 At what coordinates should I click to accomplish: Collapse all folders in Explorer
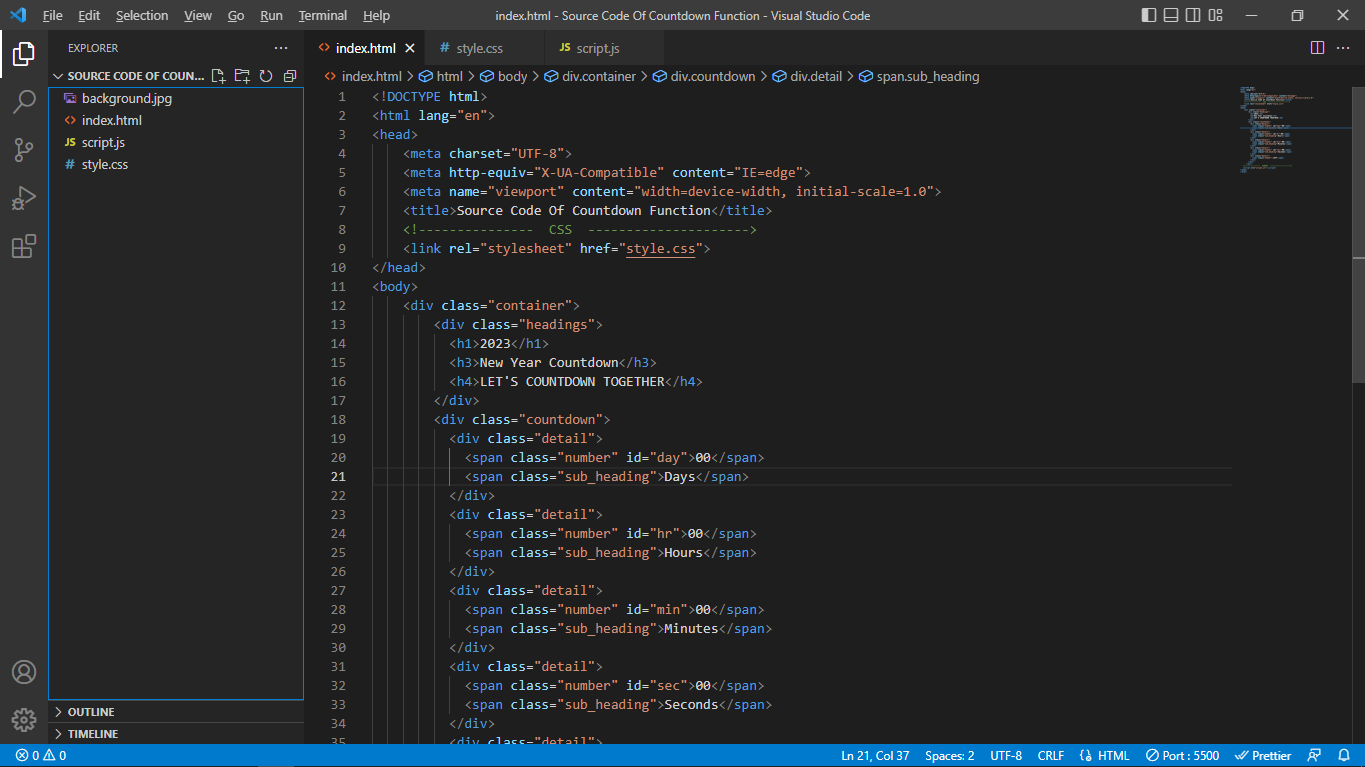tap(290, 76)
